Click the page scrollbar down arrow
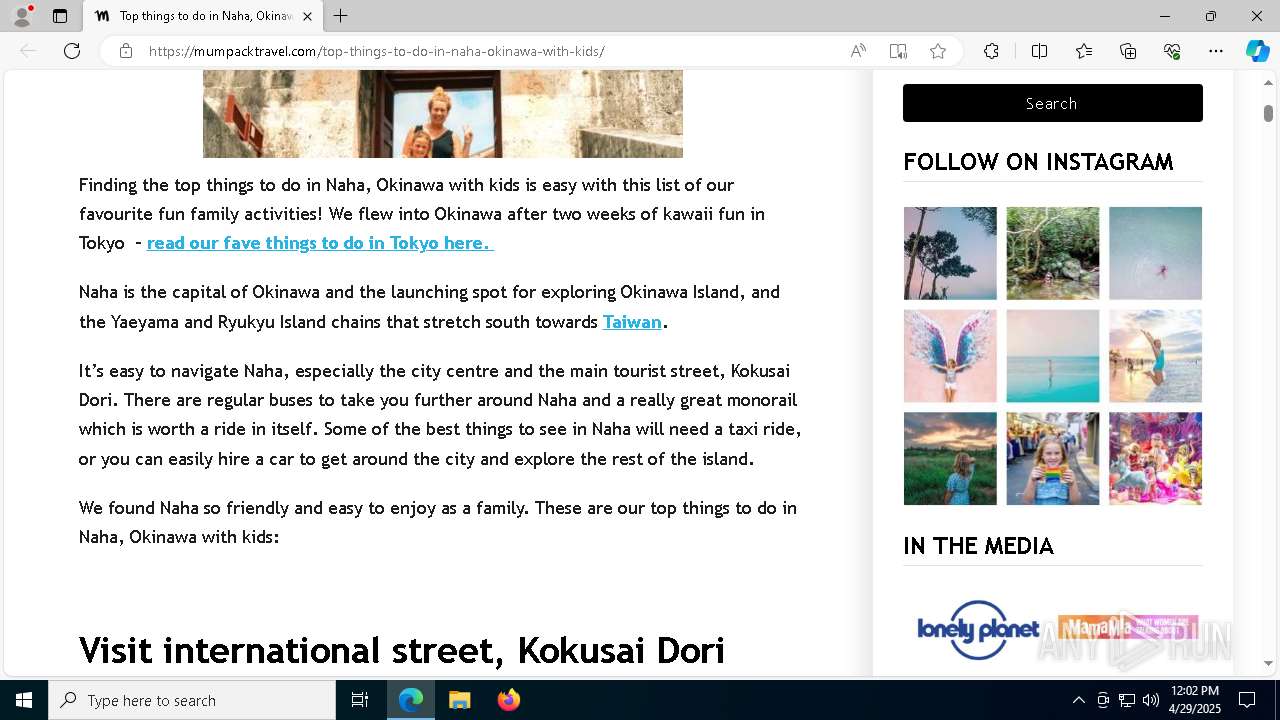 pyautogui.click(x=1268, y=663)
